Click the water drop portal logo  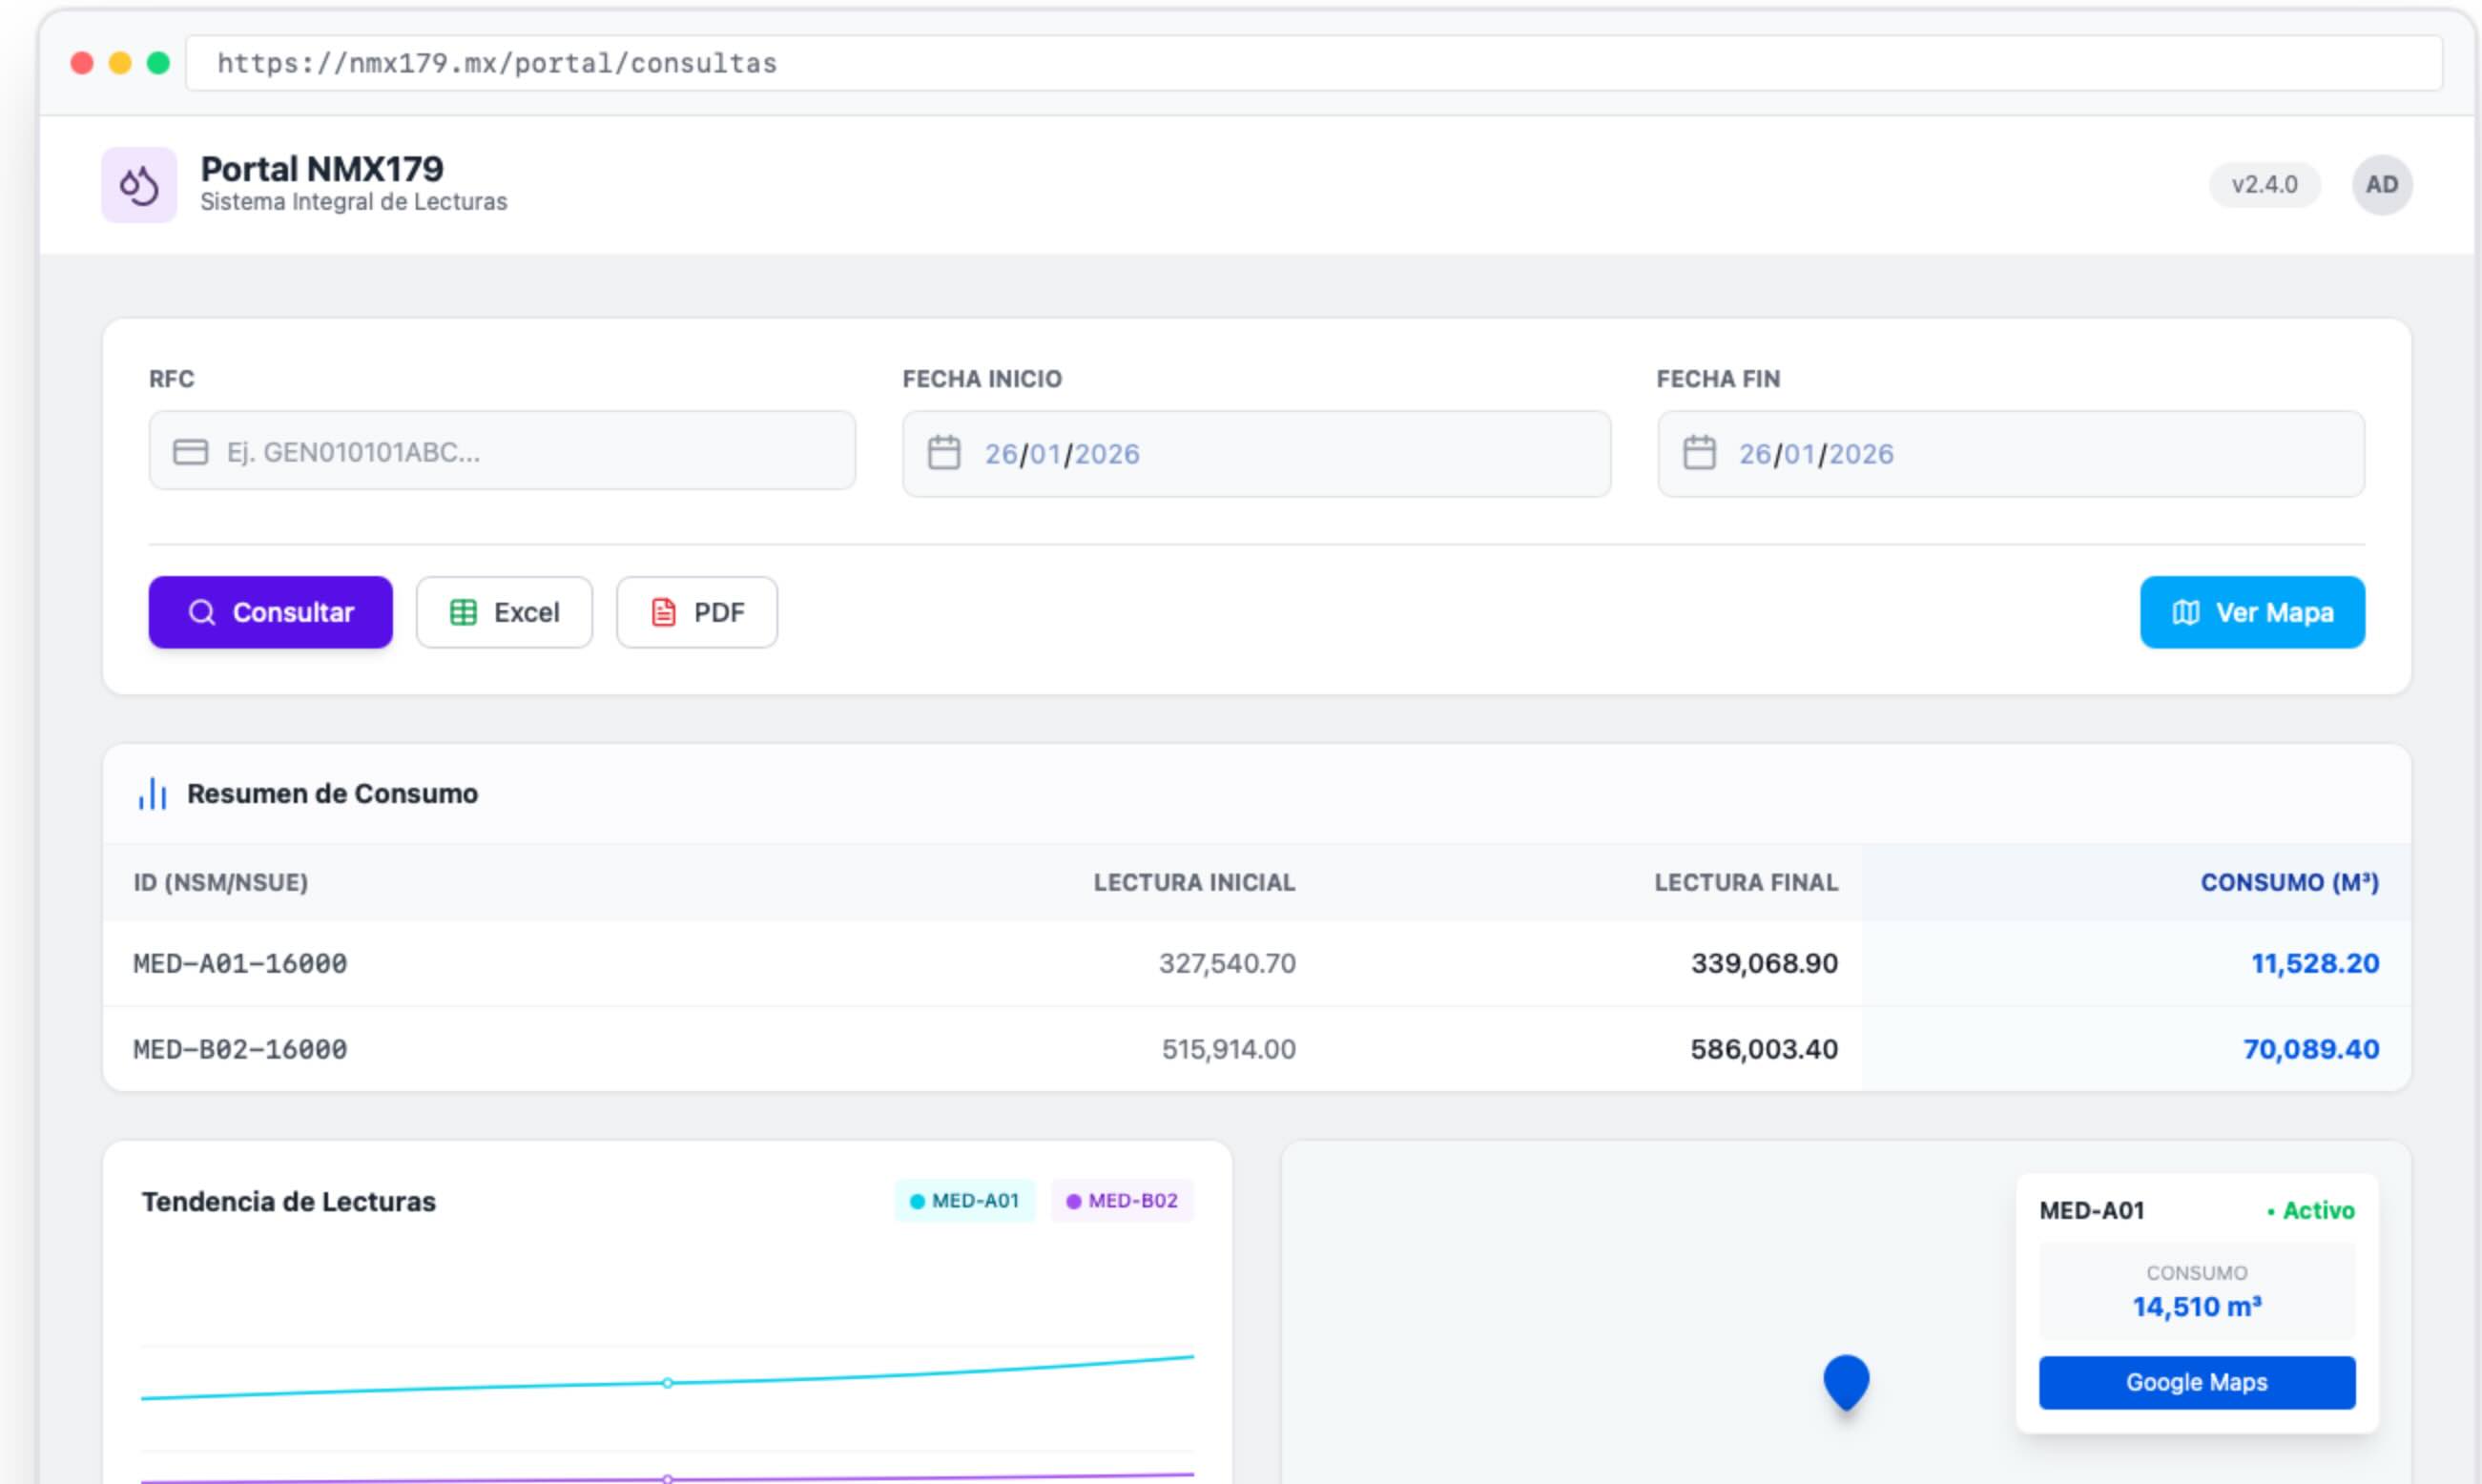click(139, 185)
